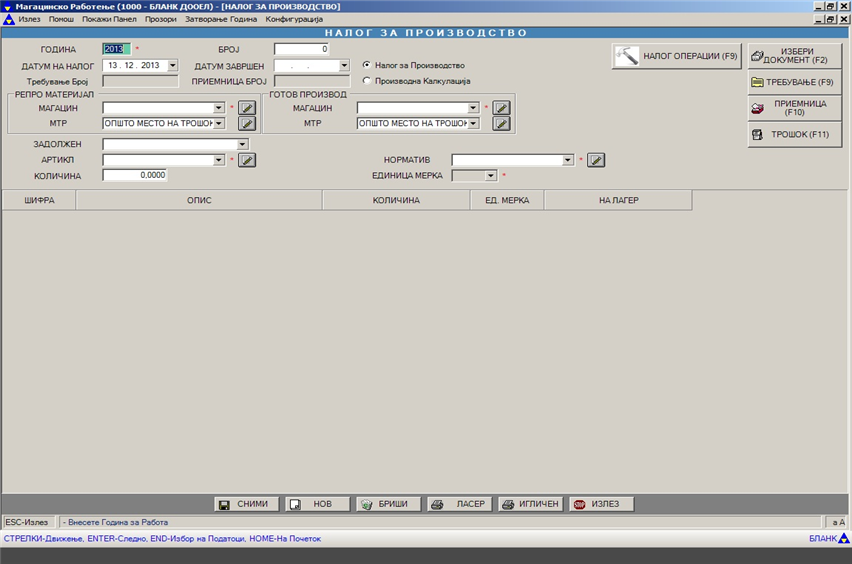Click the ОПИС column header
The height and width of the screenshot is (564, 852).
pos(199,200)
